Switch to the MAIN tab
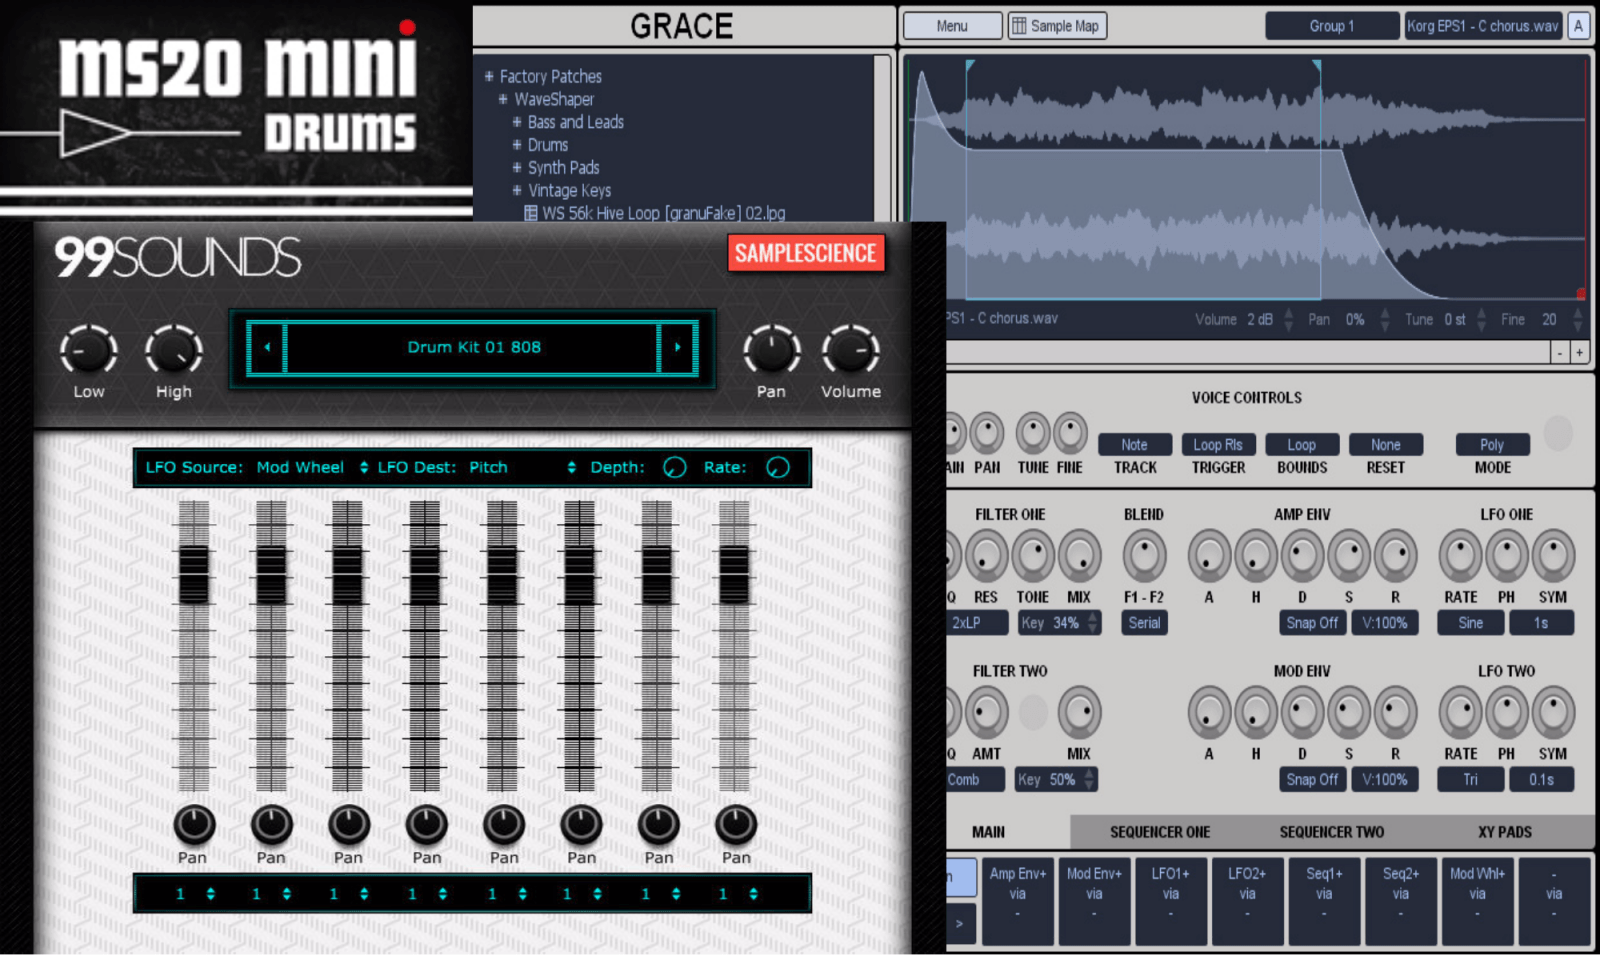Viewport: 1600px width, 960px height. (988, 832)
